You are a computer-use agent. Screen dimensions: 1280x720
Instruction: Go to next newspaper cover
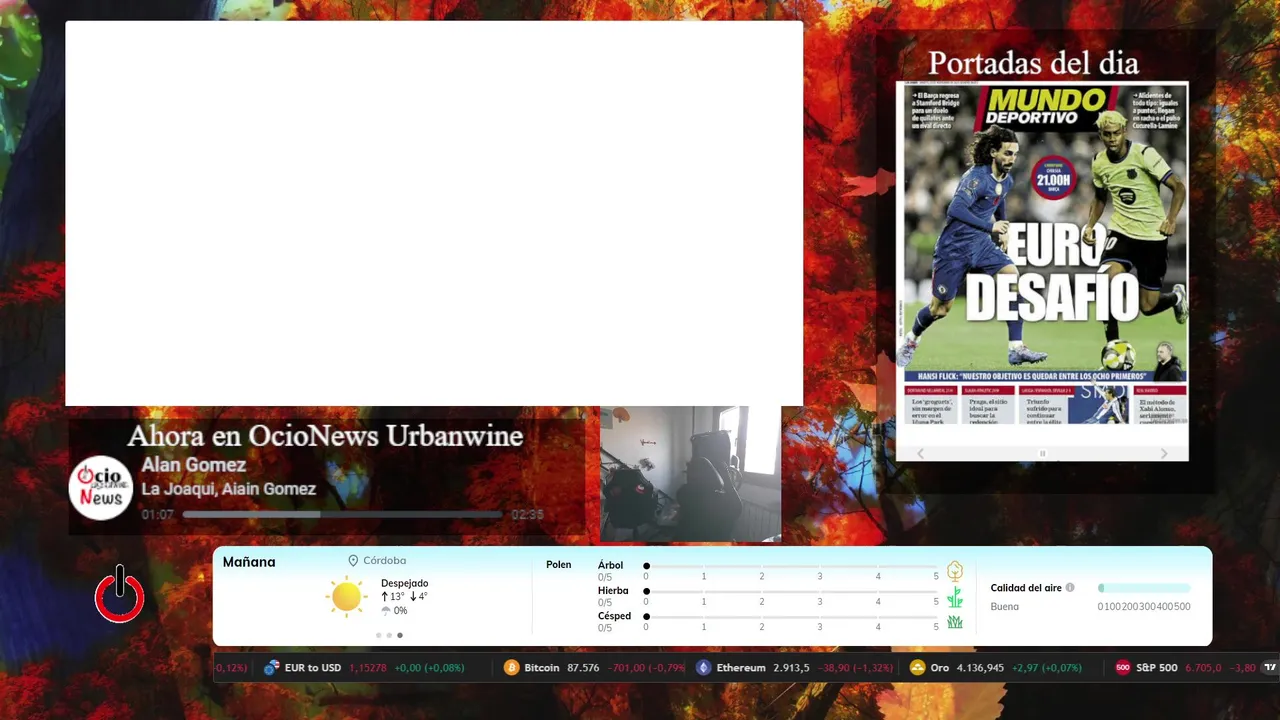pos(1163,453)
